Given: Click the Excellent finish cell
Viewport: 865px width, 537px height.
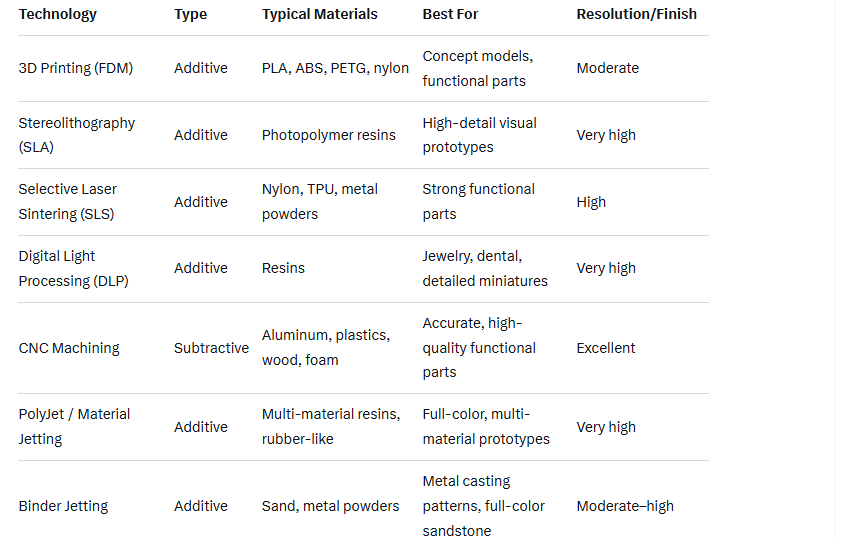Looking at the screenshot, I should point(606,348).
